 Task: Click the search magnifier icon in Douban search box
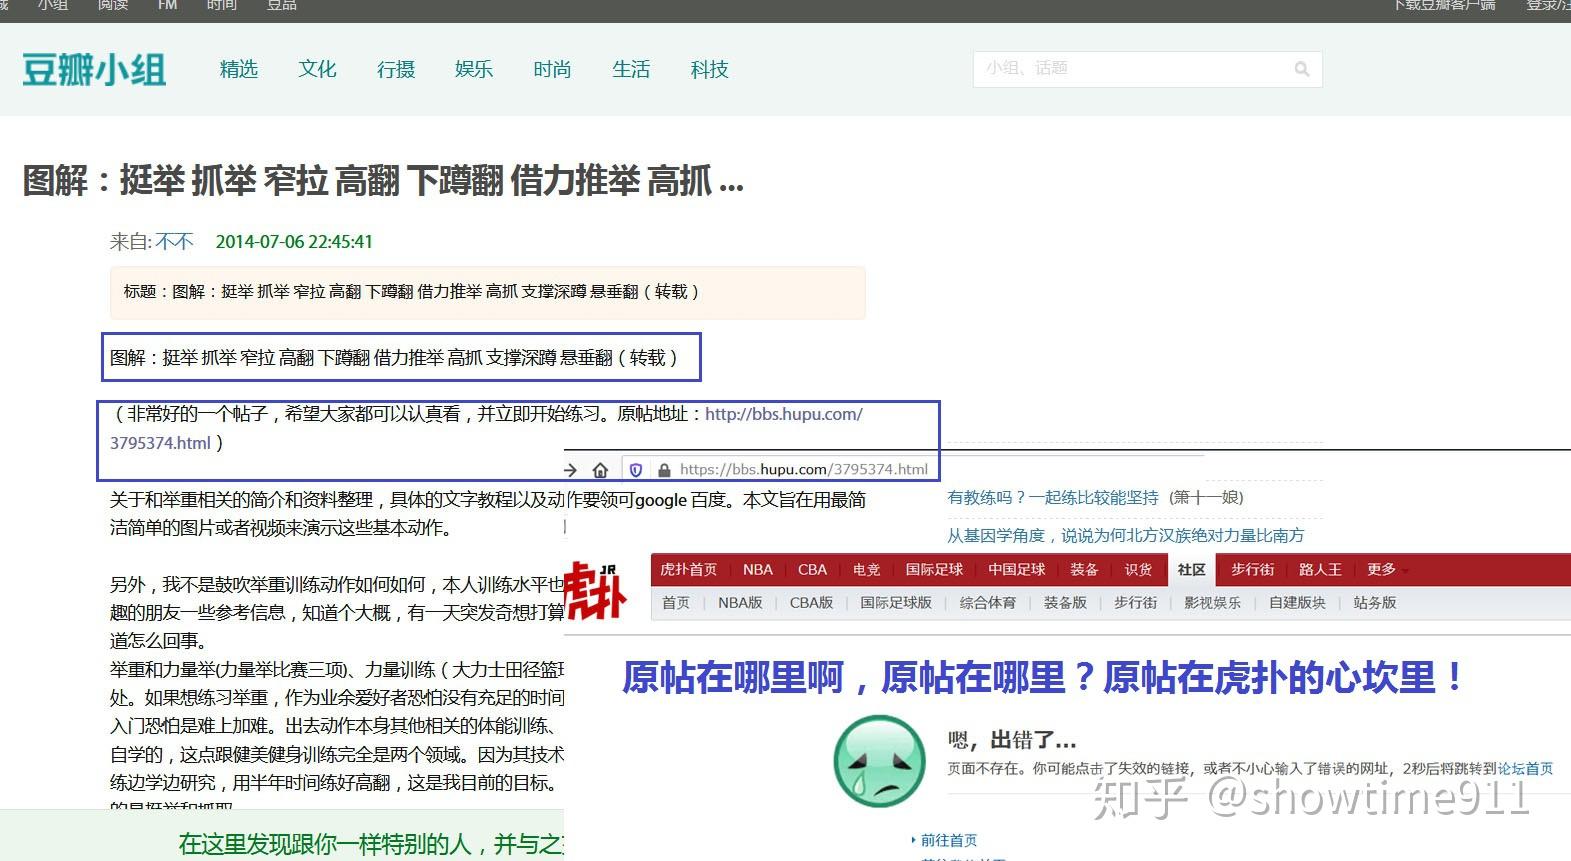[x=1301, y=69]
